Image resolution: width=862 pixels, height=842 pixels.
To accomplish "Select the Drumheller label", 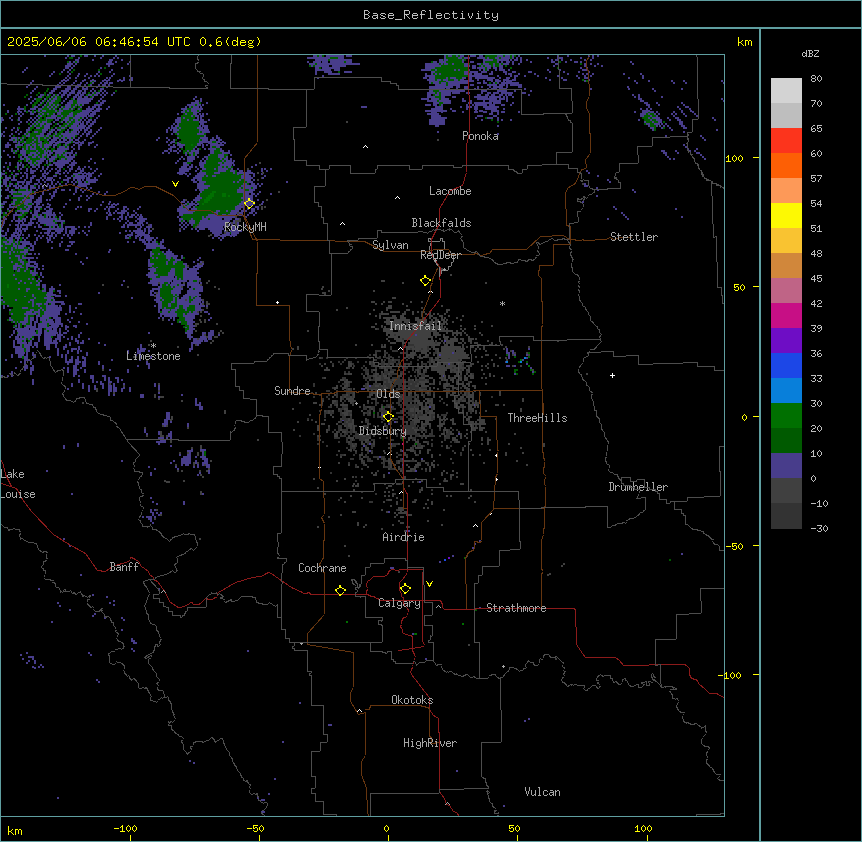I will click(x=638, y=487).
